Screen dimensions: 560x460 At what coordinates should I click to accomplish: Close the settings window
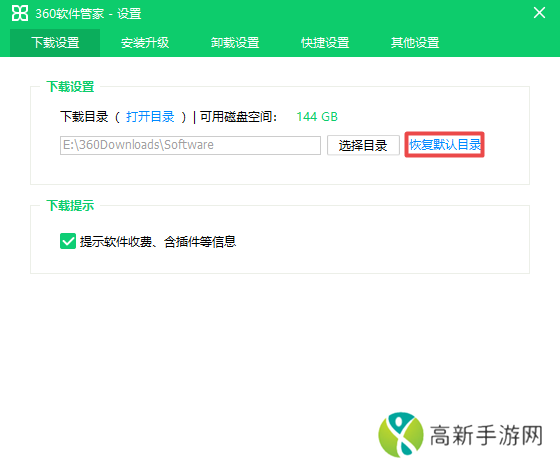click(x=539, y=13)
